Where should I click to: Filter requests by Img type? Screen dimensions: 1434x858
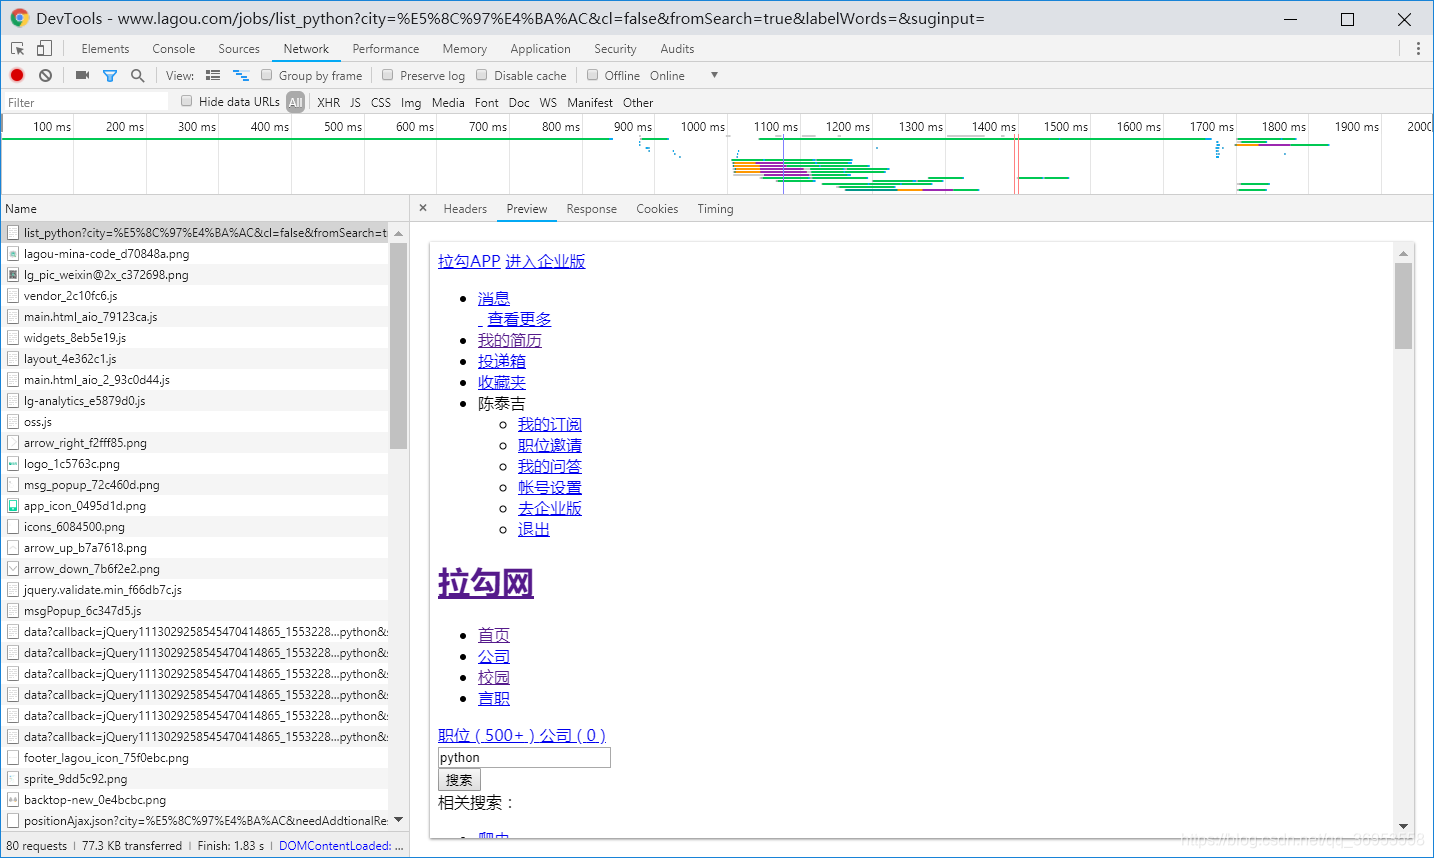click(411, 102)
